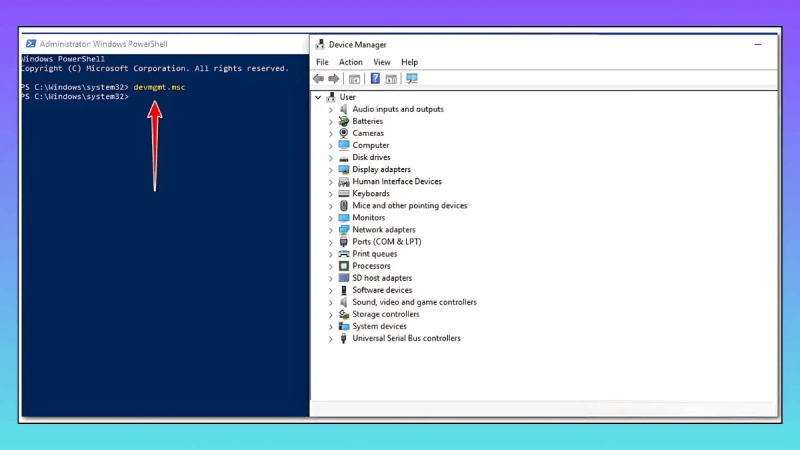
Task: Select Universal Serial Bus controllers entry
Action: tap(406, 338)
